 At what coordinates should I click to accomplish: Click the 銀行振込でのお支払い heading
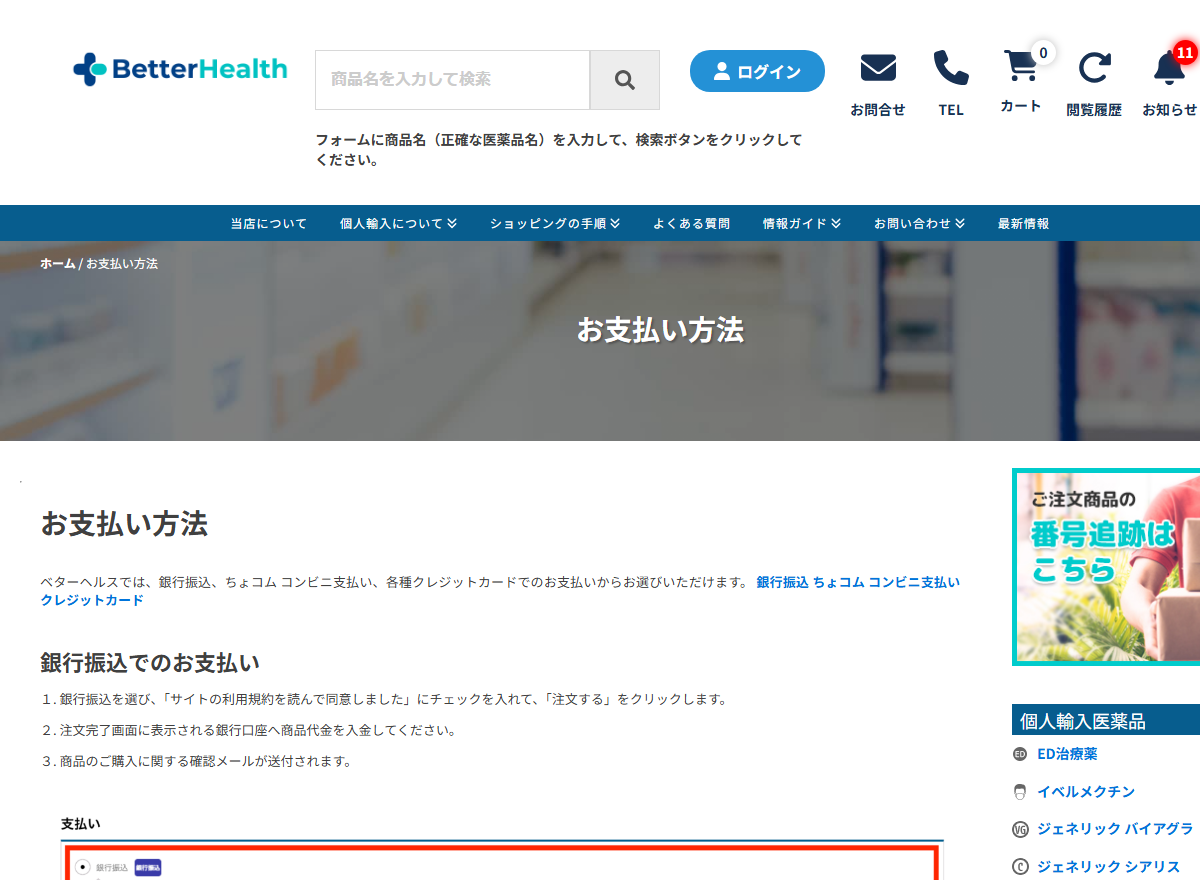pos(150,663)
